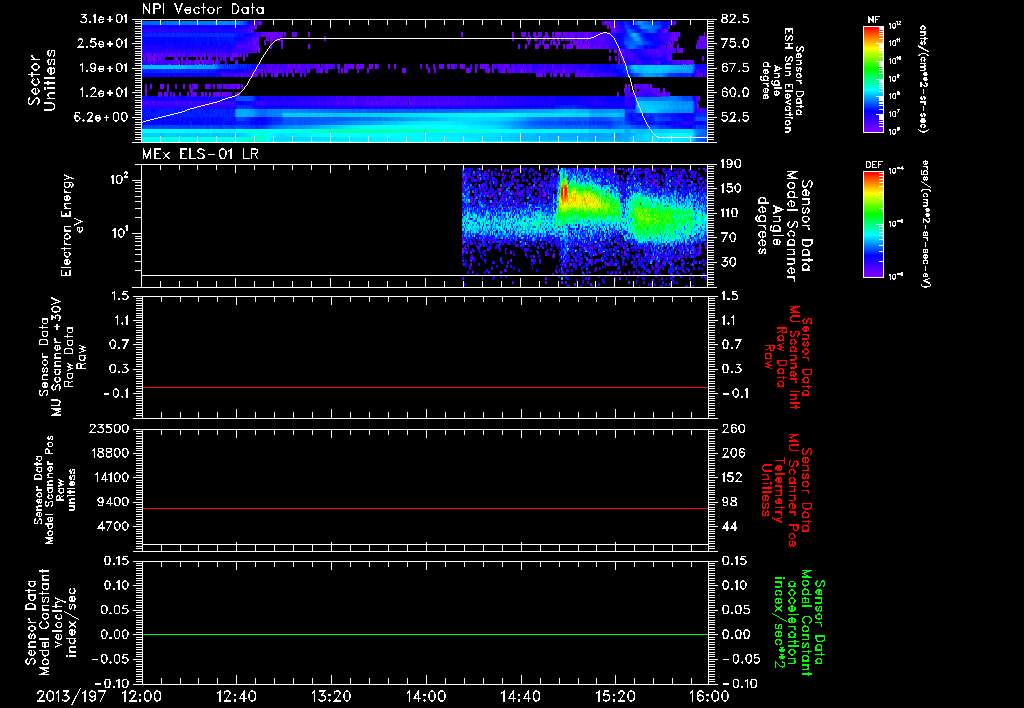Click the 16:00 time axis label

pyautogui.click(x=709, y=696)
